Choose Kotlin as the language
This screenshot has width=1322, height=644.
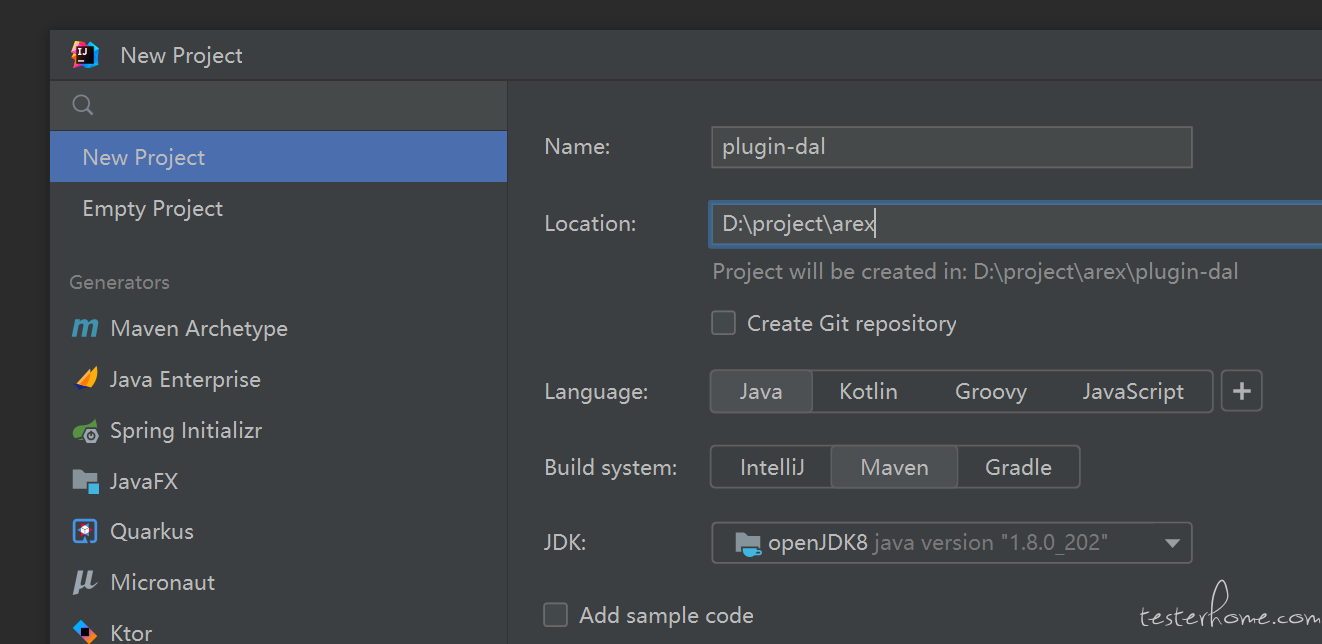(868, 392)
